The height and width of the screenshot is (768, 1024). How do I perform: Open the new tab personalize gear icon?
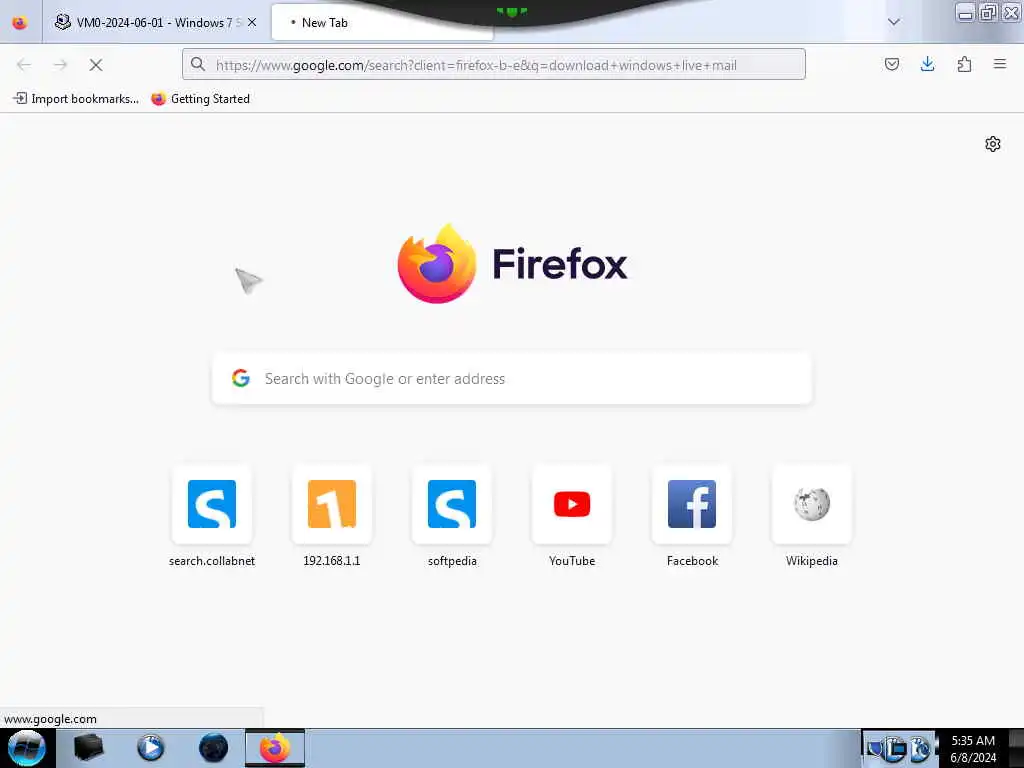(993, 144)
